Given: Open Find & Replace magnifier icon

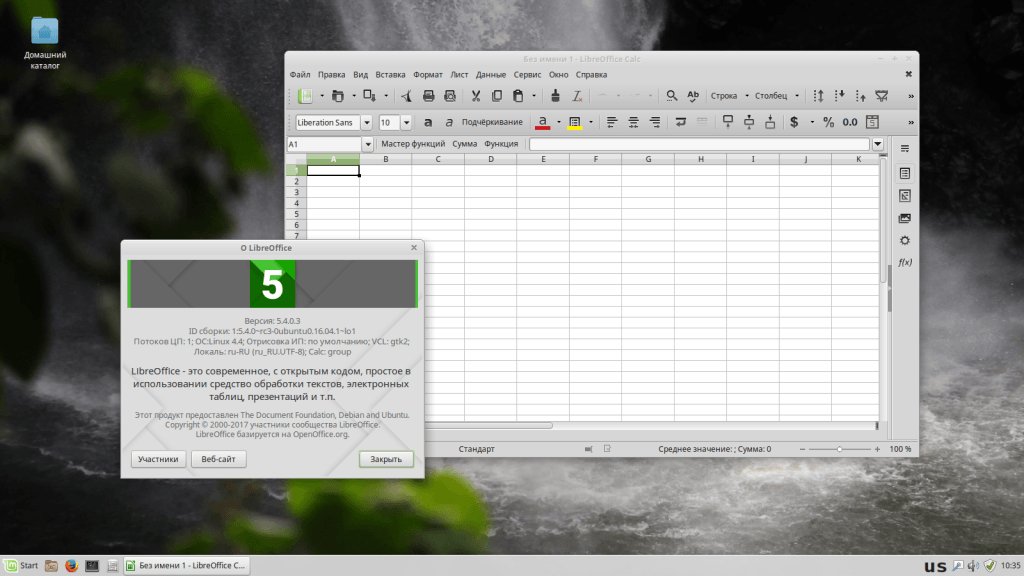Looking at the screenshot, I should [x=671, y=96].
